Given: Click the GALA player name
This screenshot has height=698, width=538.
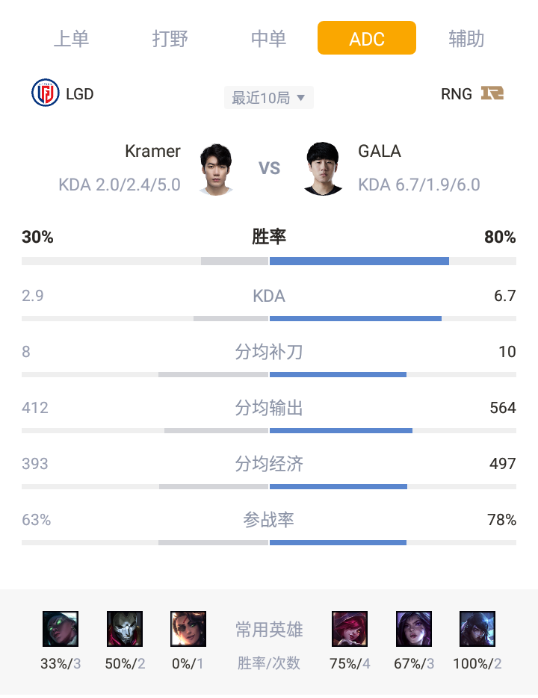Looking at the screenshot, I should [x=380, y=151].
